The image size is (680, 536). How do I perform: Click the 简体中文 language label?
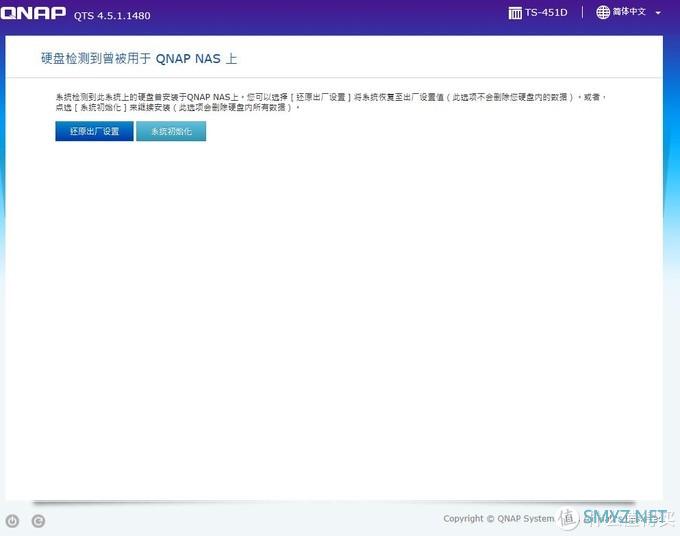coord(629,12)
